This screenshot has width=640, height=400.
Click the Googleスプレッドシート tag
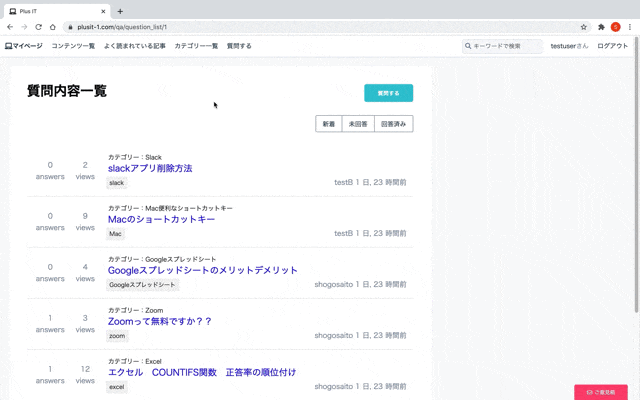tap(142, 285)
